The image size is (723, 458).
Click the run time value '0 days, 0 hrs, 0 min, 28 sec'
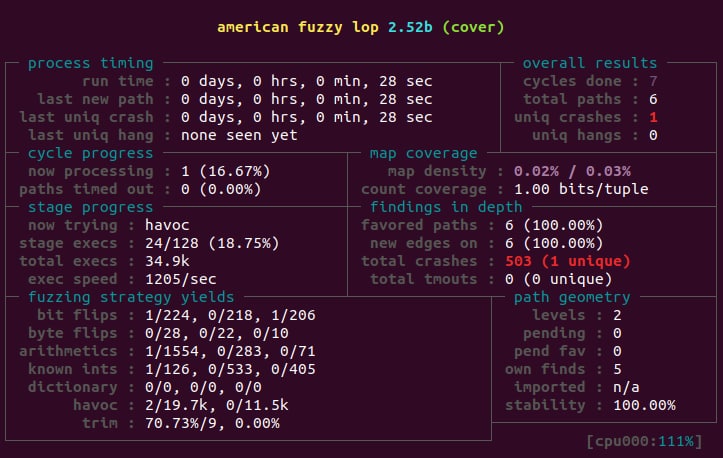(x=307, y=81)
